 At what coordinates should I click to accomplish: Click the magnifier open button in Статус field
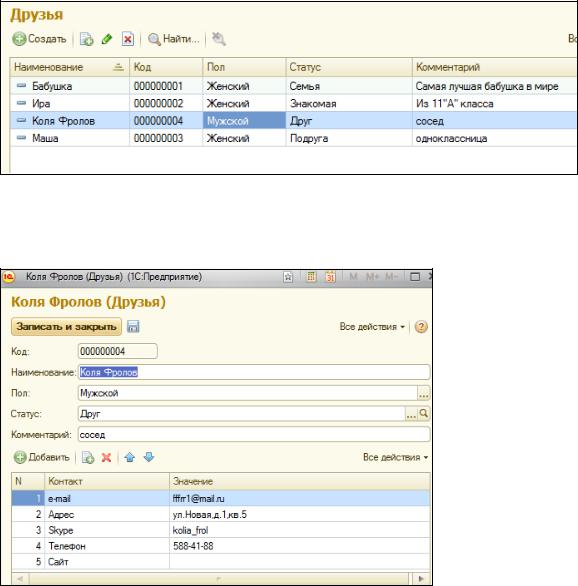click(424, 413)
